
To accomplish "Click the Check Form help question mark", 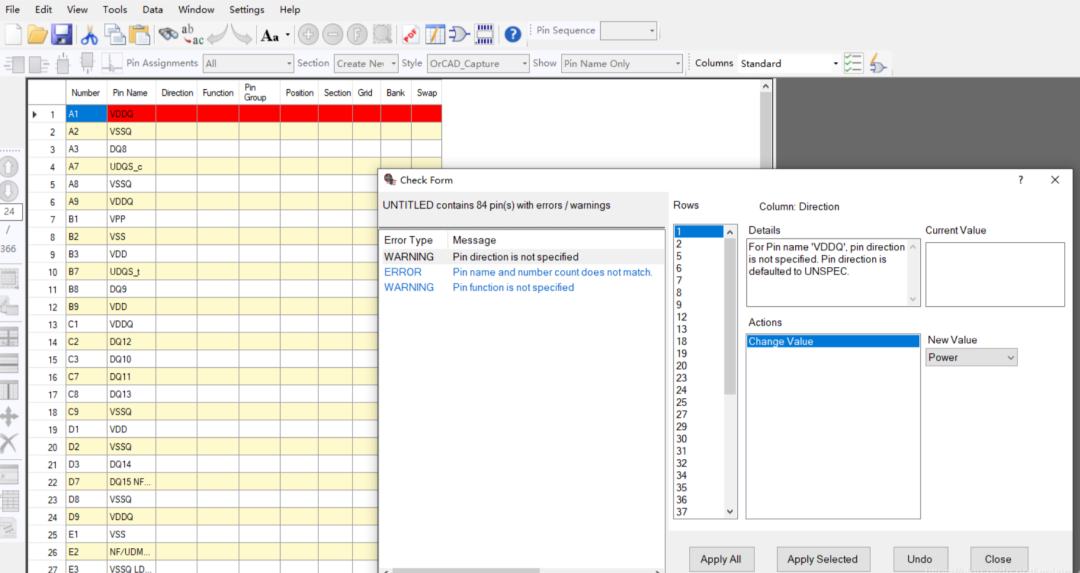I will [x=1021, y=180].
